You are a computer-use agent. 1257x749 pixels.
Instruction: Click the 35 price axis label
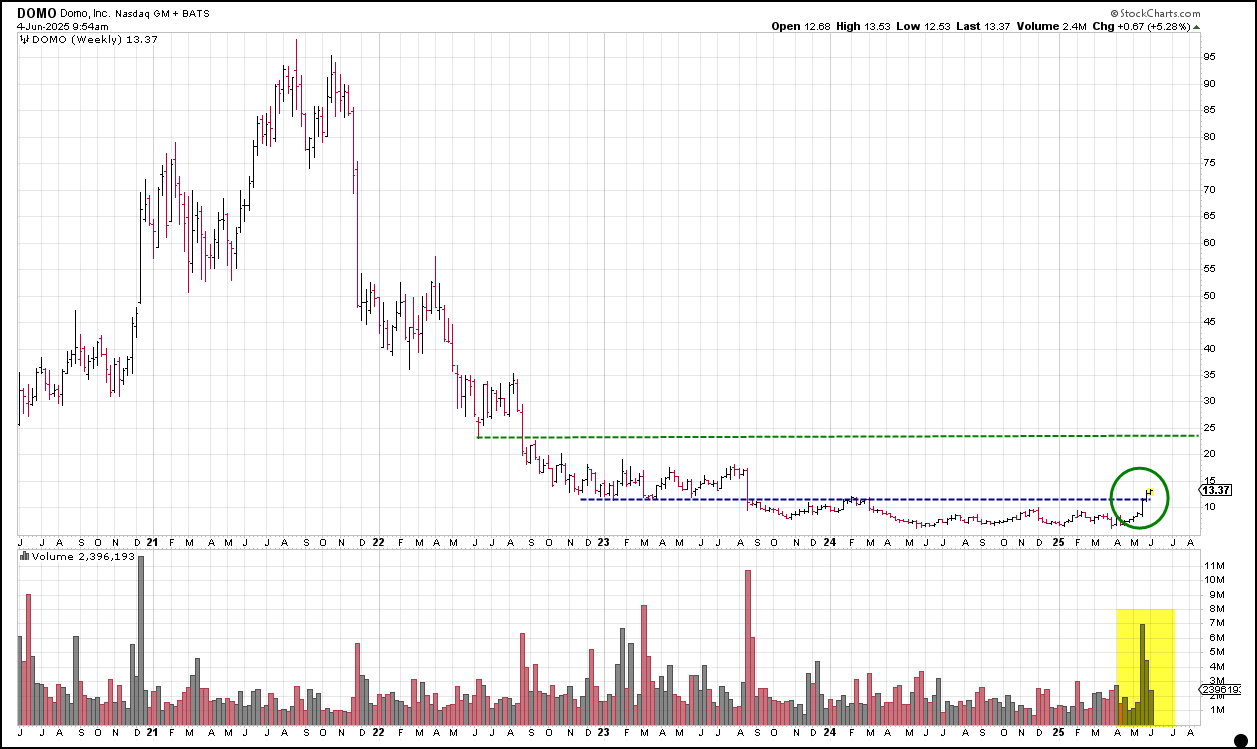pos(1209,375)
